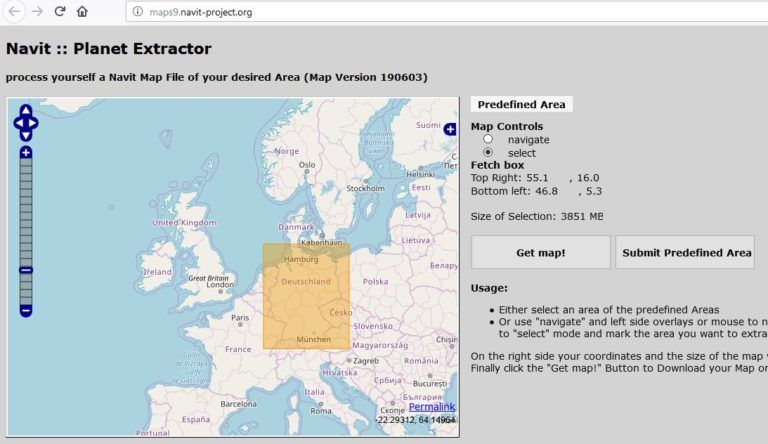Pan the map left with the left arrow

(x=19, y=123)
